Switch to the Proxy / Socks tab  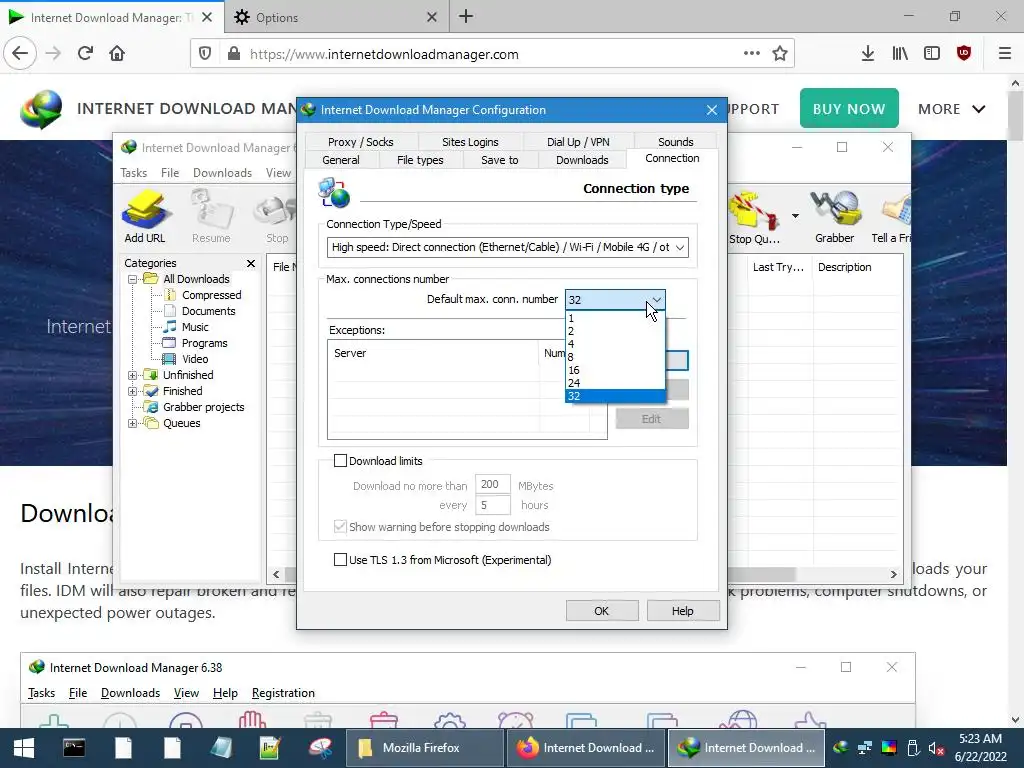point(360,142)
